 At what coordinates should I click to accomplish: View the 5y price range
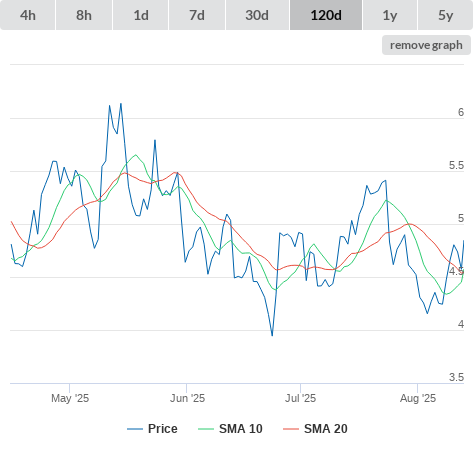(x=445, y=15)
